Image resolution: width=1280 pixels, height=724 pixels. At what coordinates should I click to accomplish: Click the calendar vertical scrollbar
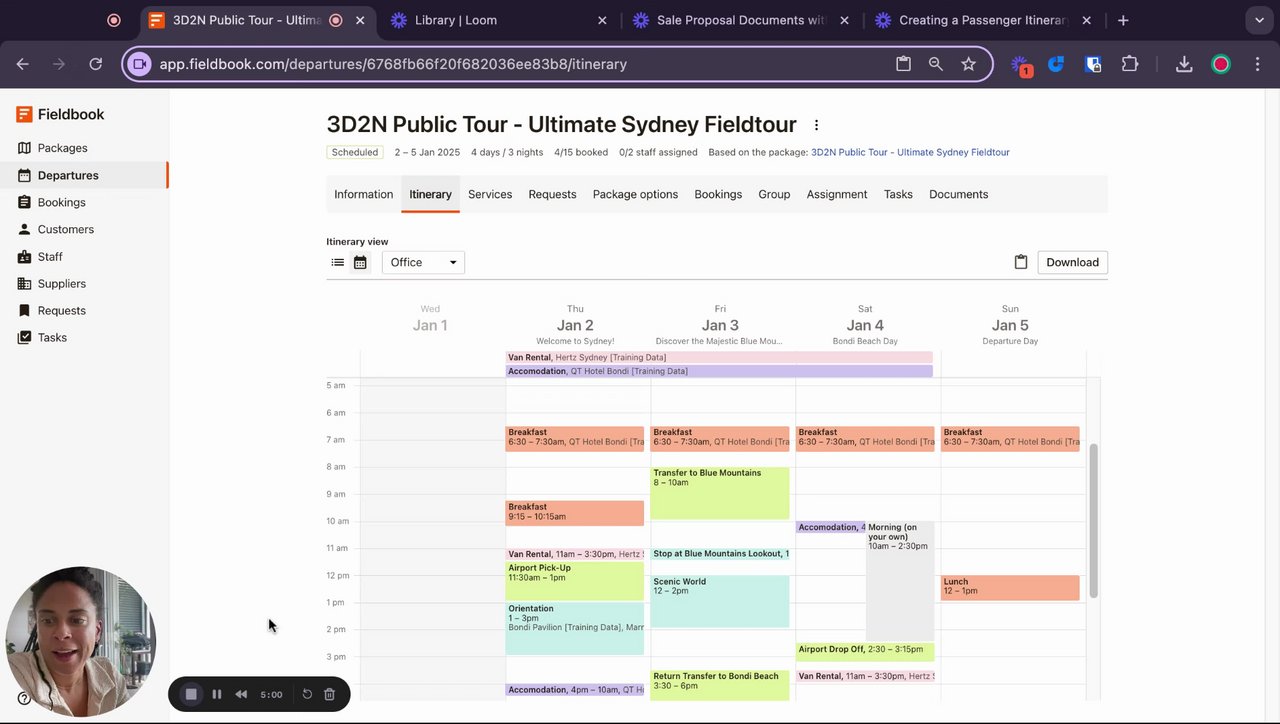[x=1094, y=520]
